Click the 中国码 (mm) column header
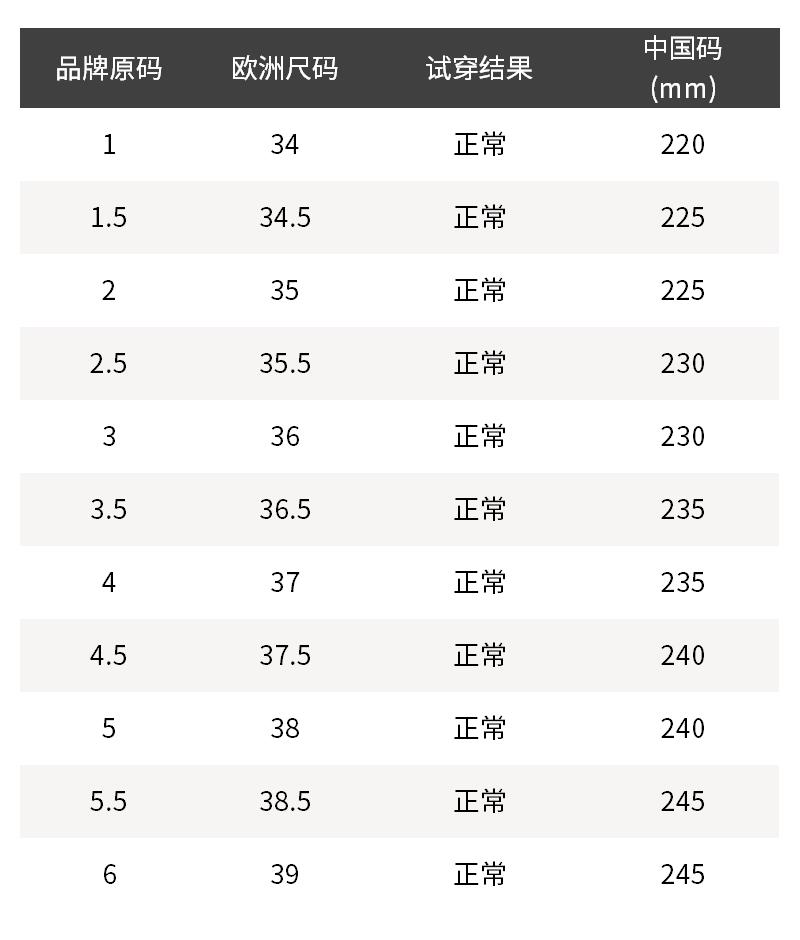 pyautogui.click(x=682, y=68)
